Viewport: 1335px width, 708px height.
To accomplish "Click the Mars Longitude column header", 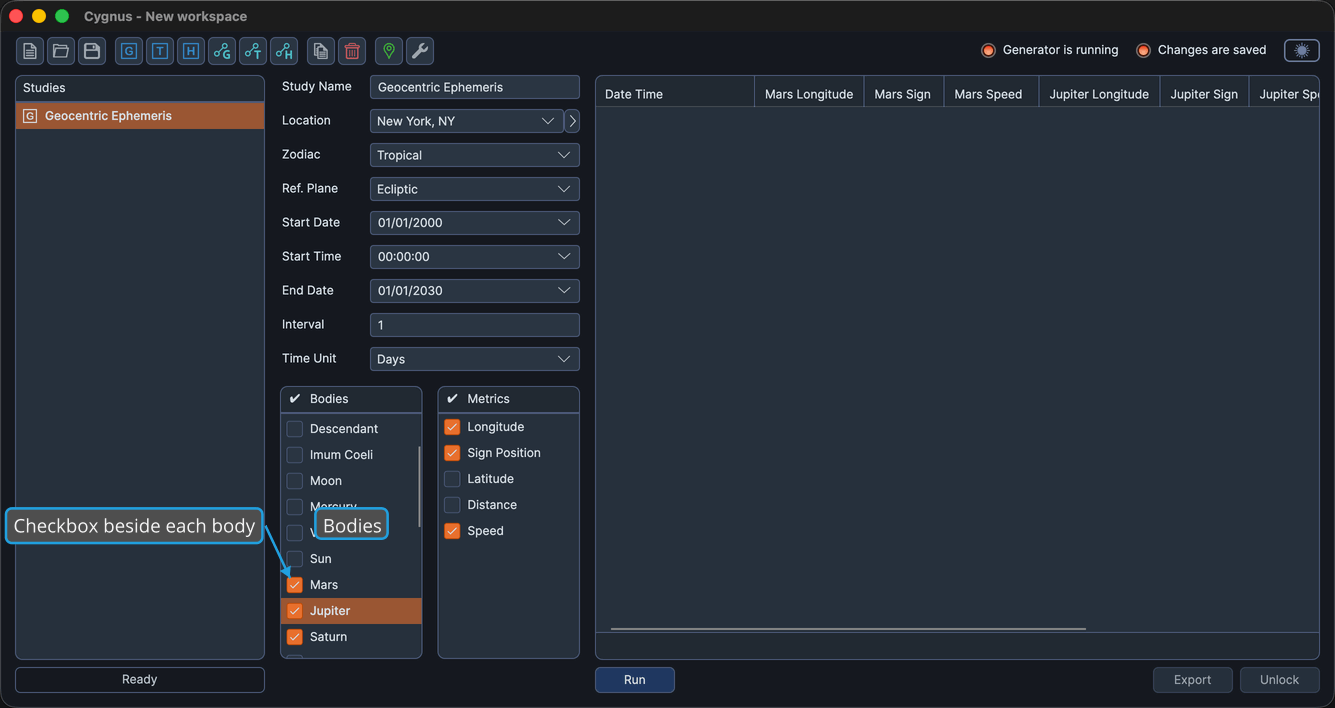I will (809, 94).
